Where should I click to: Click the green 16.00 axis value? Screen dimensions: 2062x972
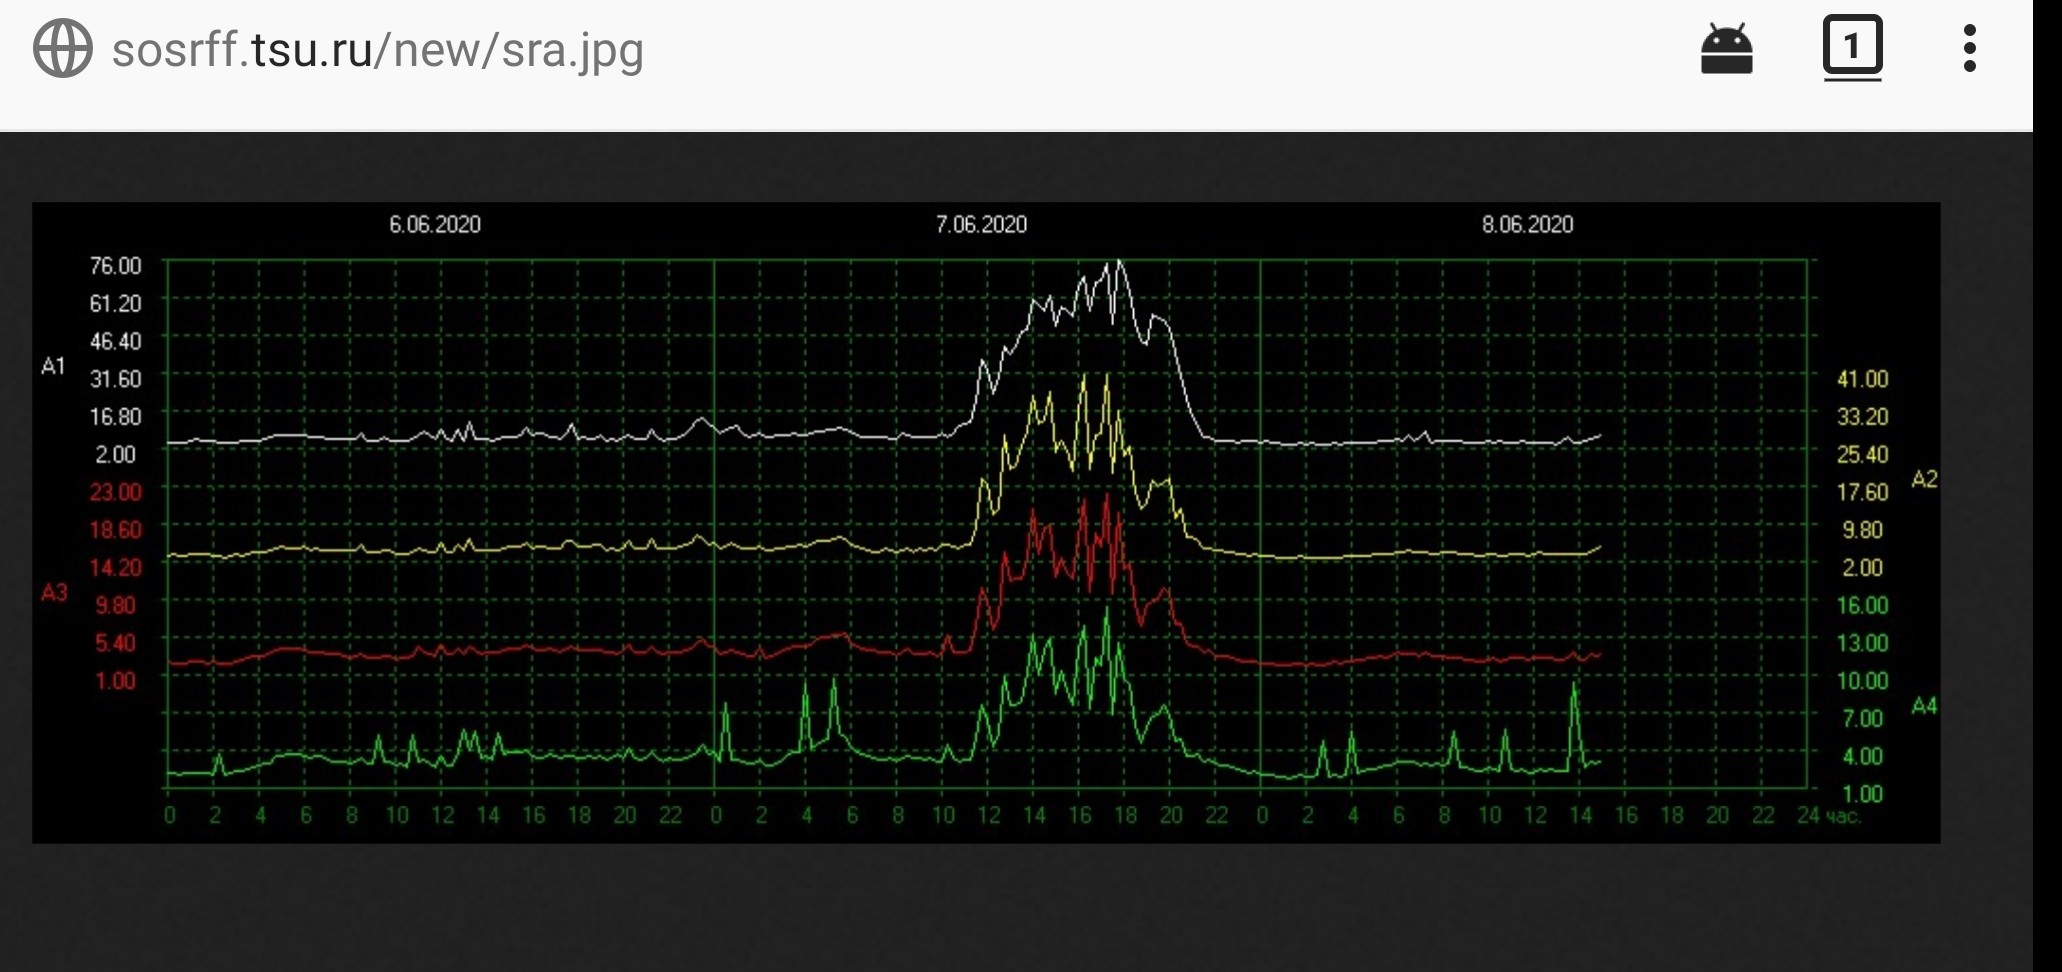[1862, 605]
